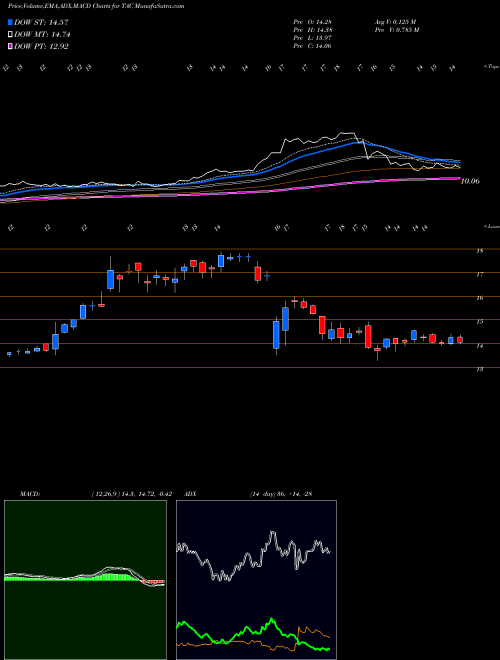
Task: Click the 15 price axis label
Action: pyautogui.click(x=479, y=322)
